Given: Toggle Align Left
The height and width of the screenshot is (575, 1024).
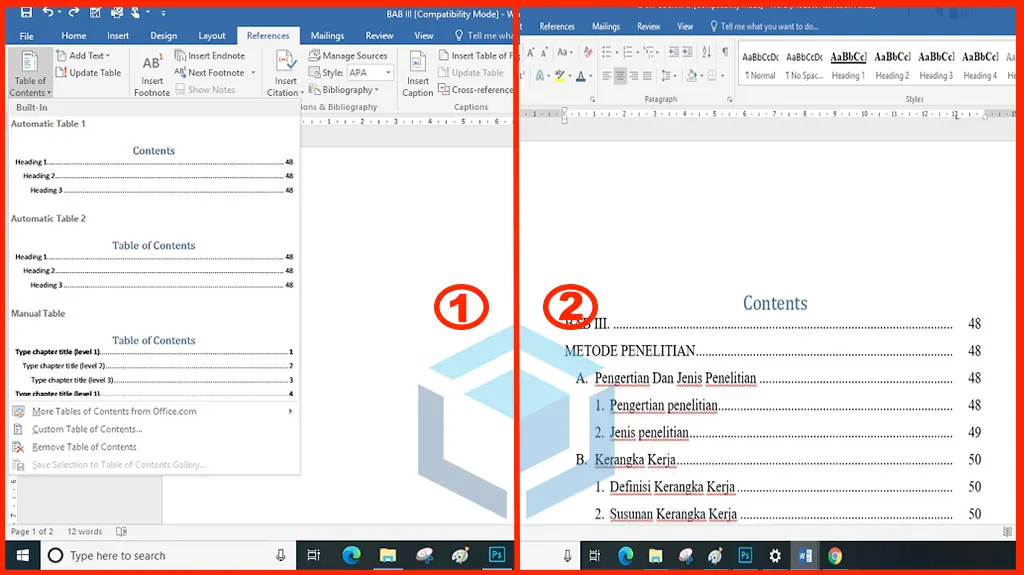Looking at the screenshot, I should [607, 76].
